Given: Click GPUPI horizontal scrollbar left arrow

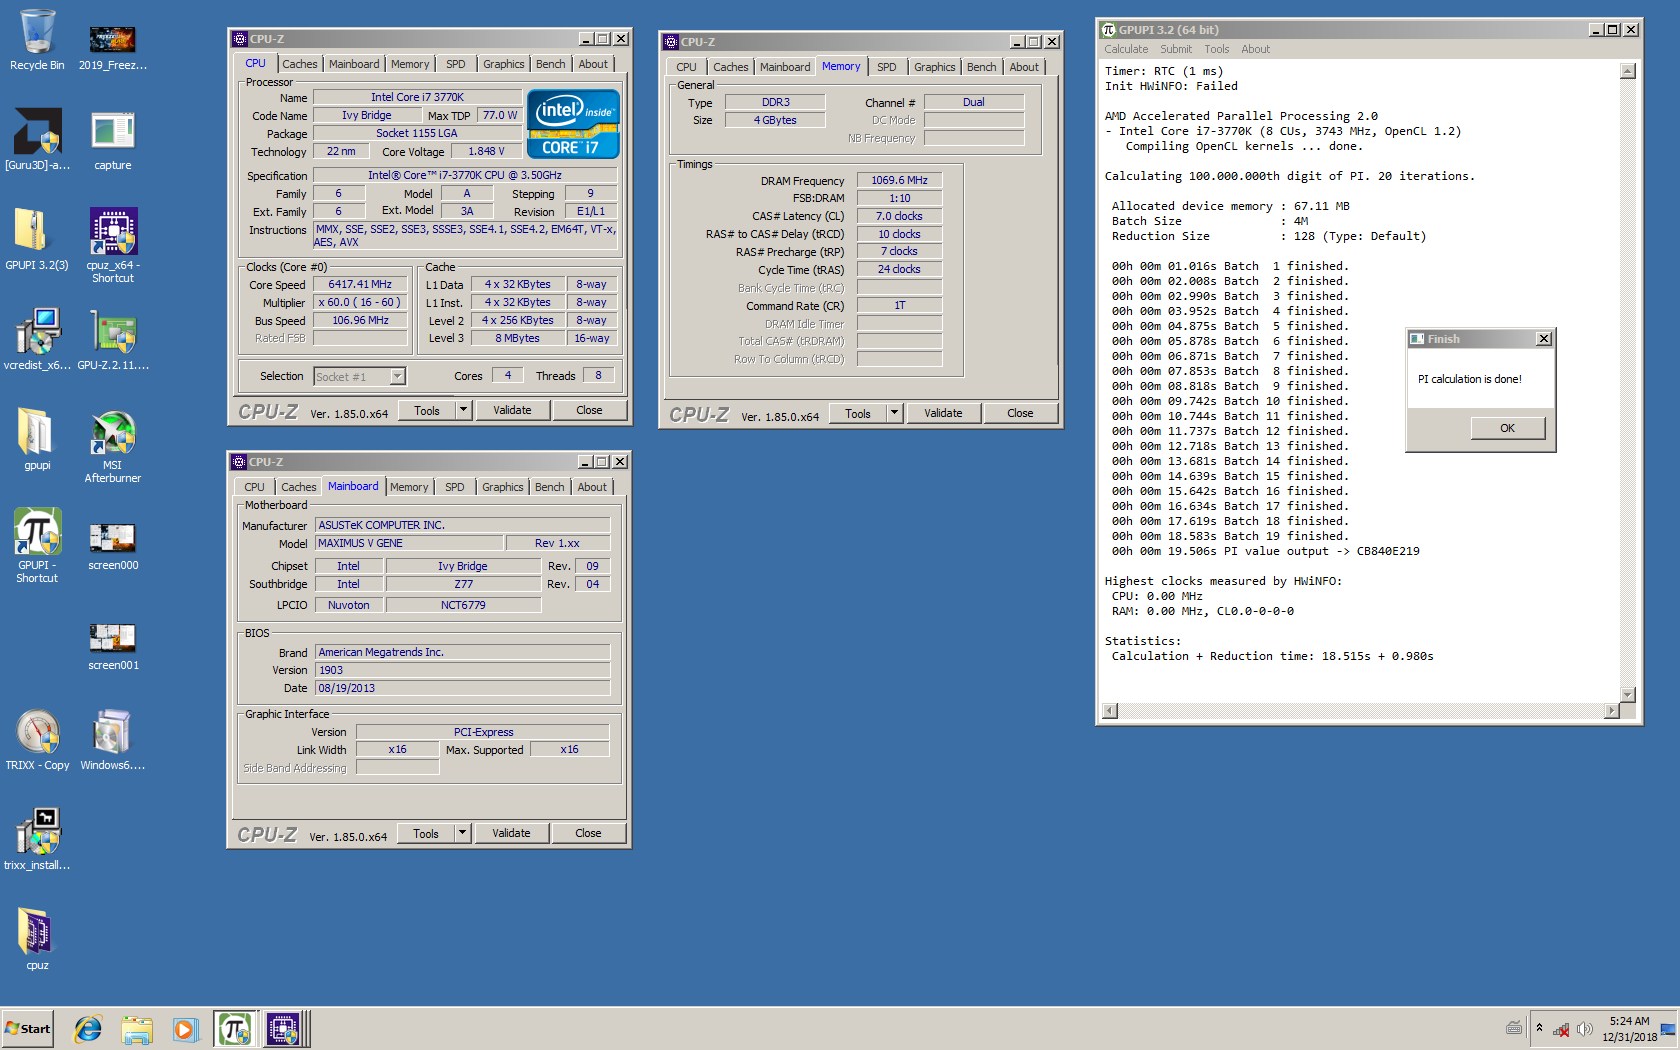Looking at the screenshot, I should (x=1109, y=711).
